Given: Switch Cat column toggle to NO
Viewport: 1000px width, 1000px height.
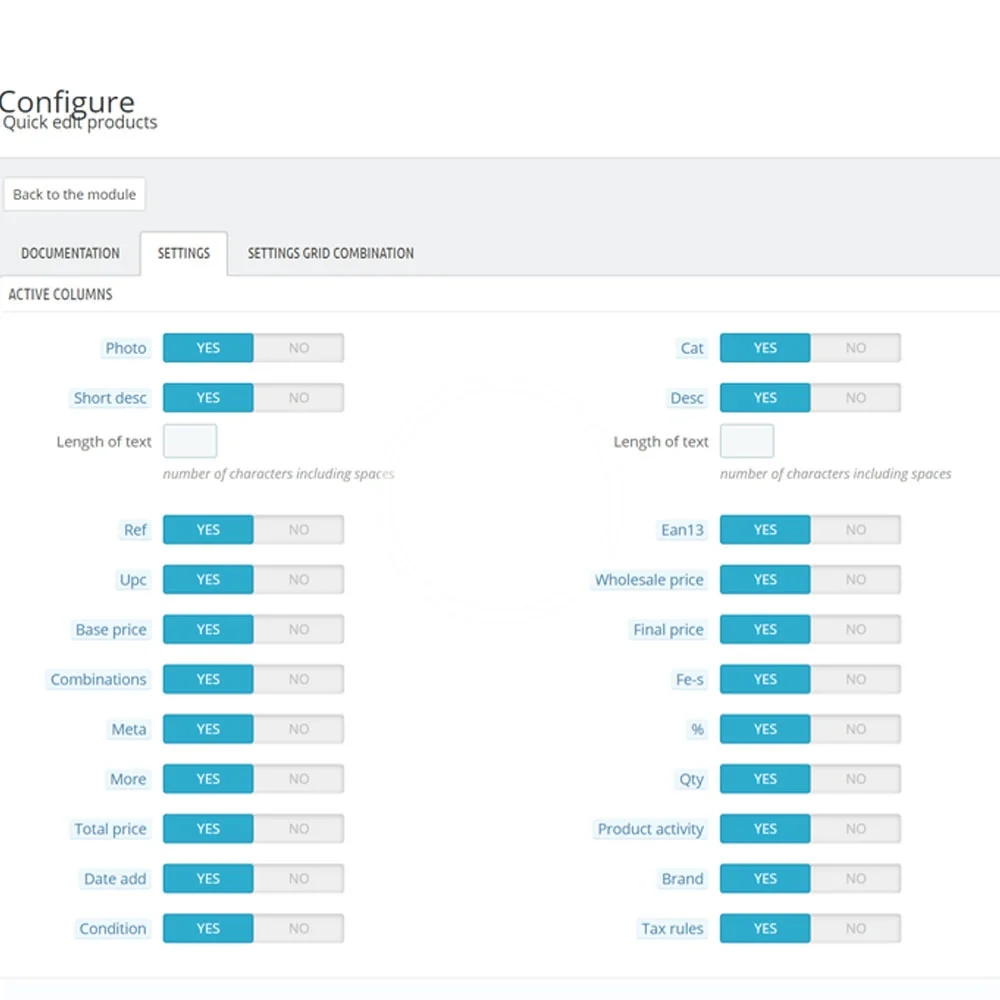Looking at the screenshot, I should (x=855, y=348).
